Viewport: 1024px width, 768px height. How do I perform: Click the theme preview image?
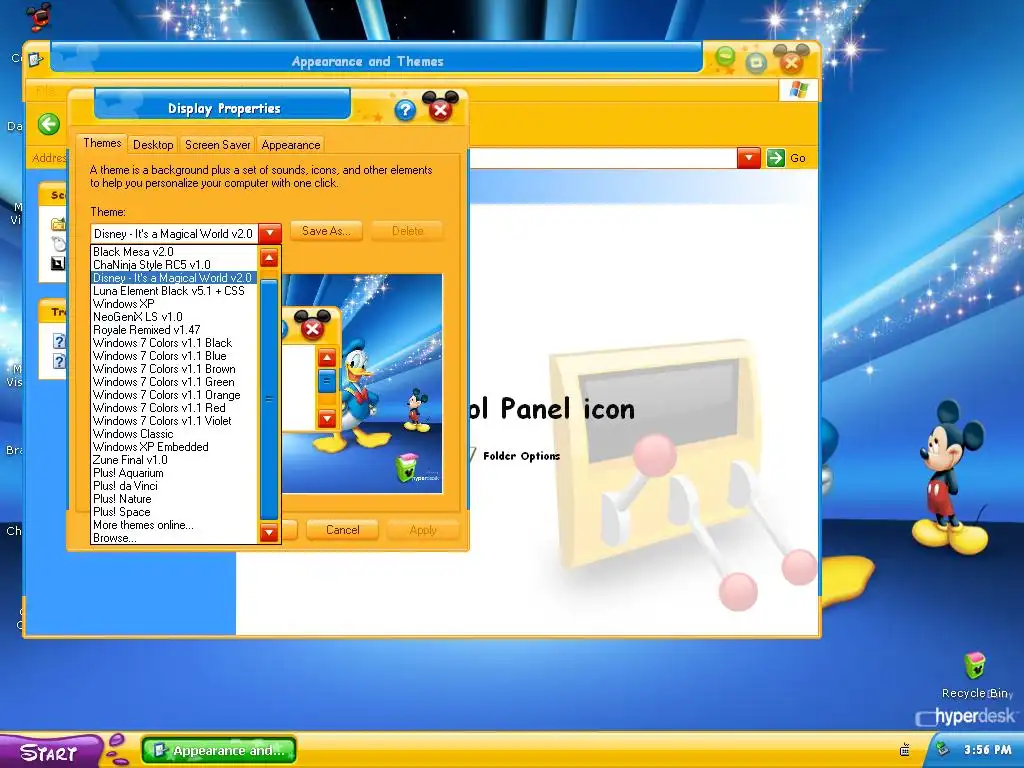coord(362,383)
